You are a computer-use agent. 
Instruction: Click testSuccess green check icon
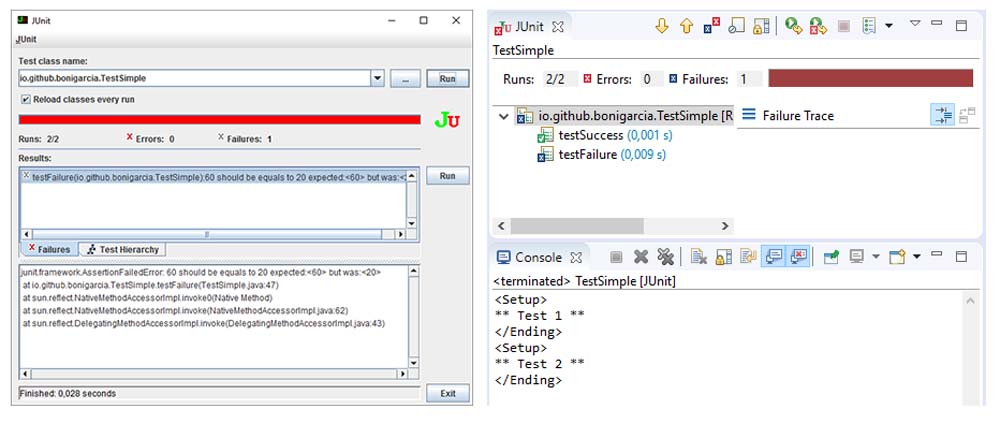[545, 136]
